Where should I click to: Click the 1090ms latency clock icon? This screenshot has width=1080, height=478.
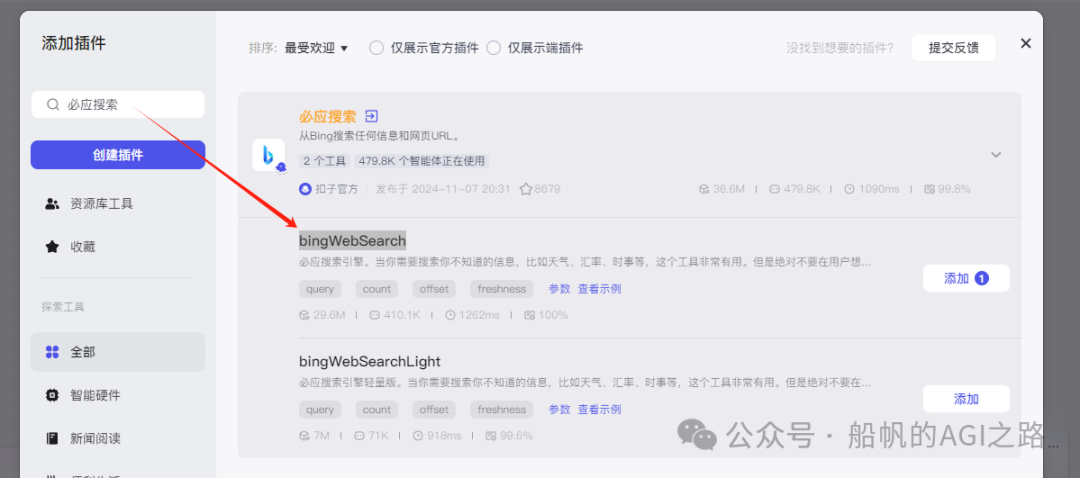tap(850, 189)
